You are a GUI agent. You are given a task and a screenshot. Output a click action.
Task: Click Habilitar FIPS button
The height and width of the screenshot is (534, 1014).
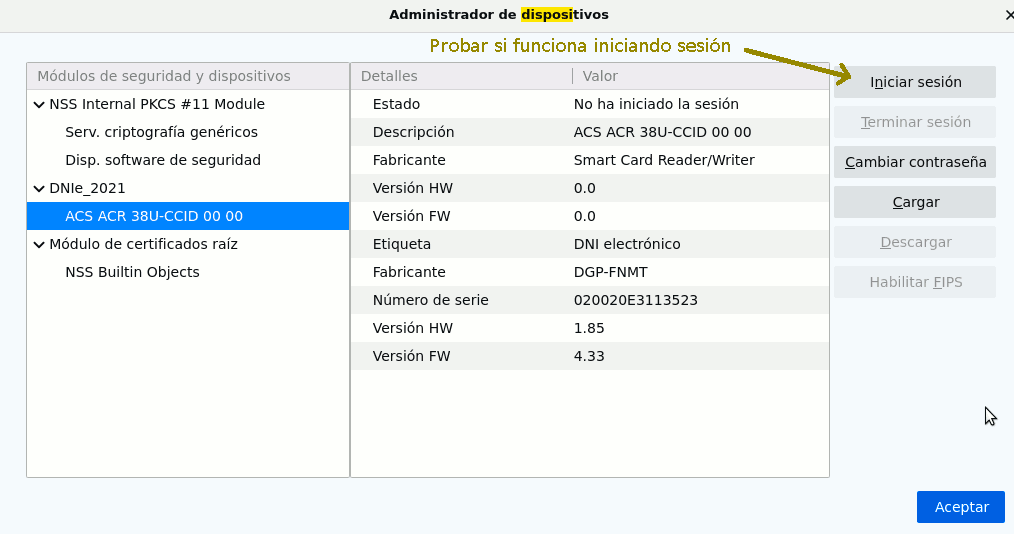coord(914,283)
